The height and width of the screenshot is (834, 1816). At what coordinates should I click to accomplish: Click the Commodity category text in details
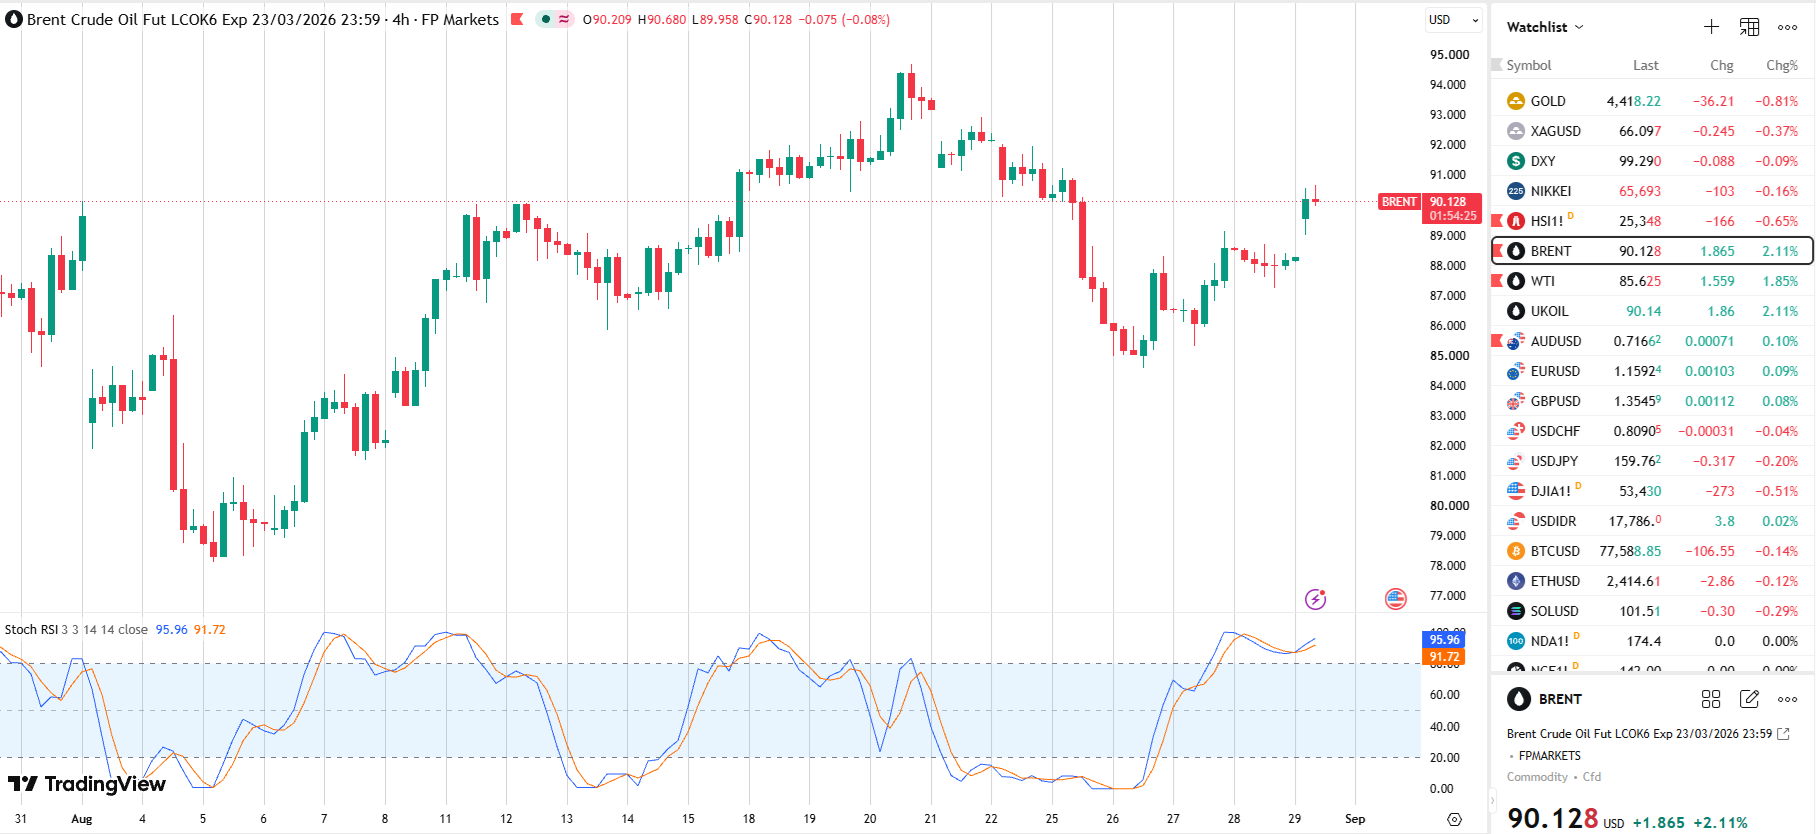(x=1537, y=777)
